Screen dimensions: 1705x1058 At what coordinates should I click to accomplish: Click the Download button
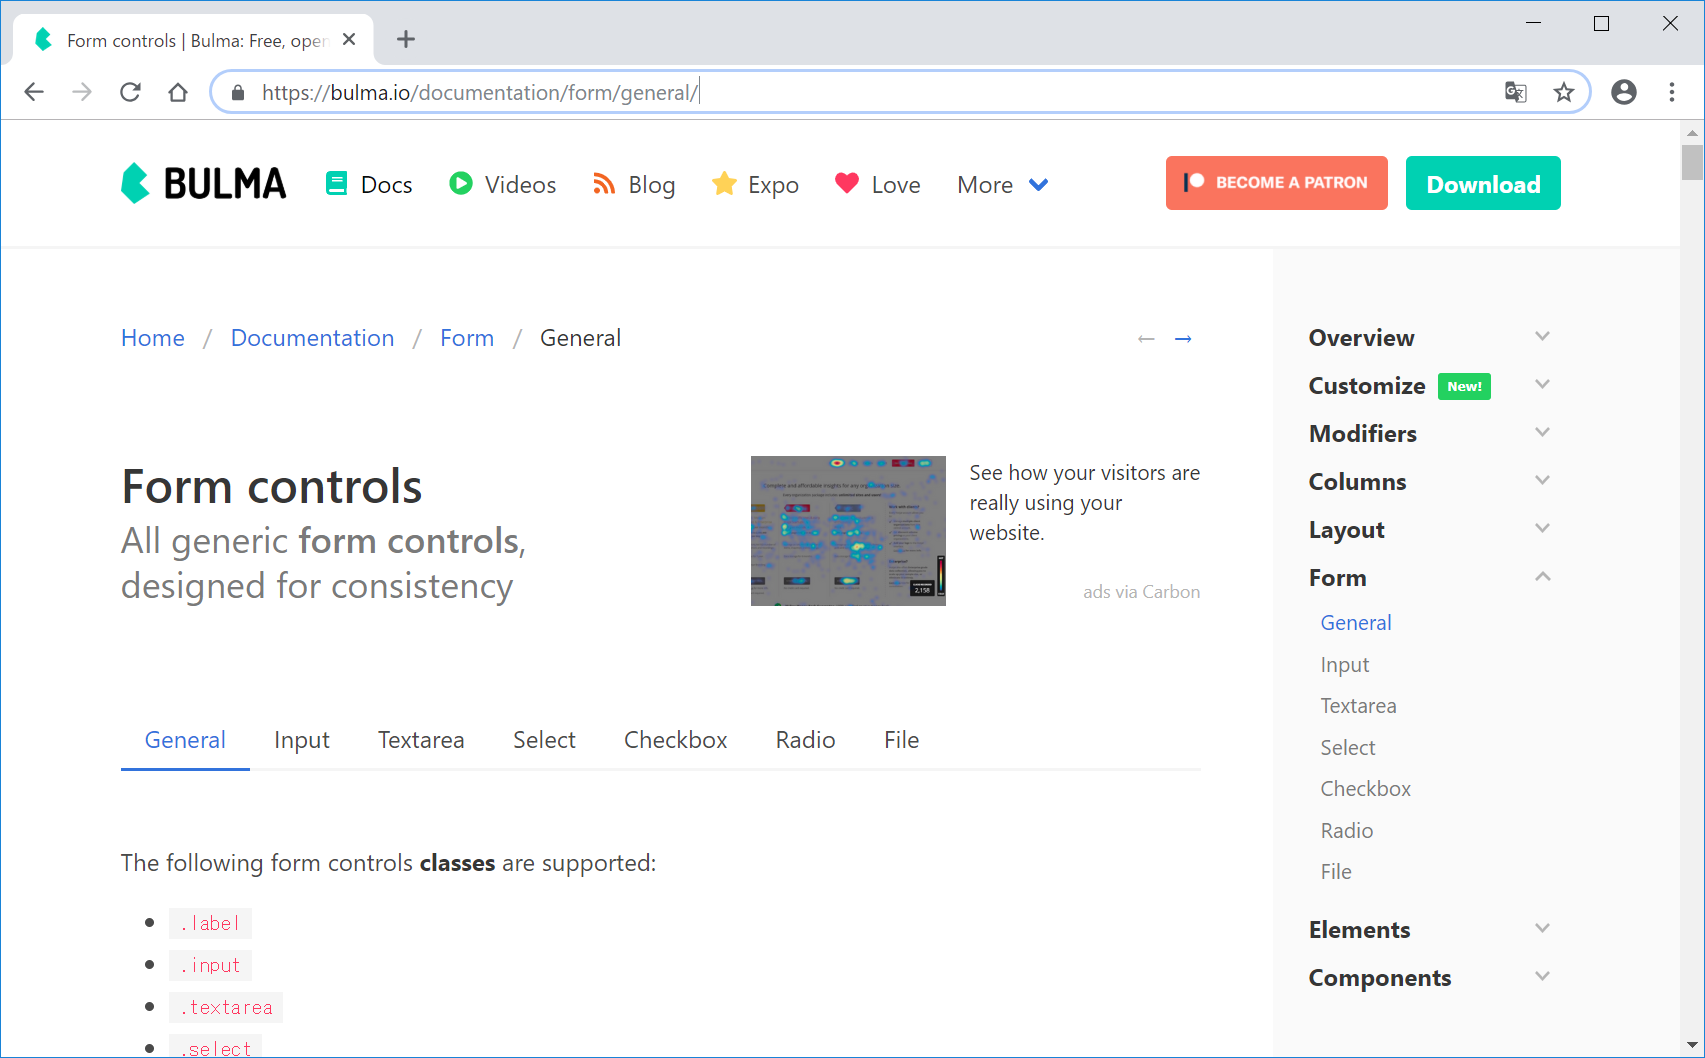point(1483,184)
